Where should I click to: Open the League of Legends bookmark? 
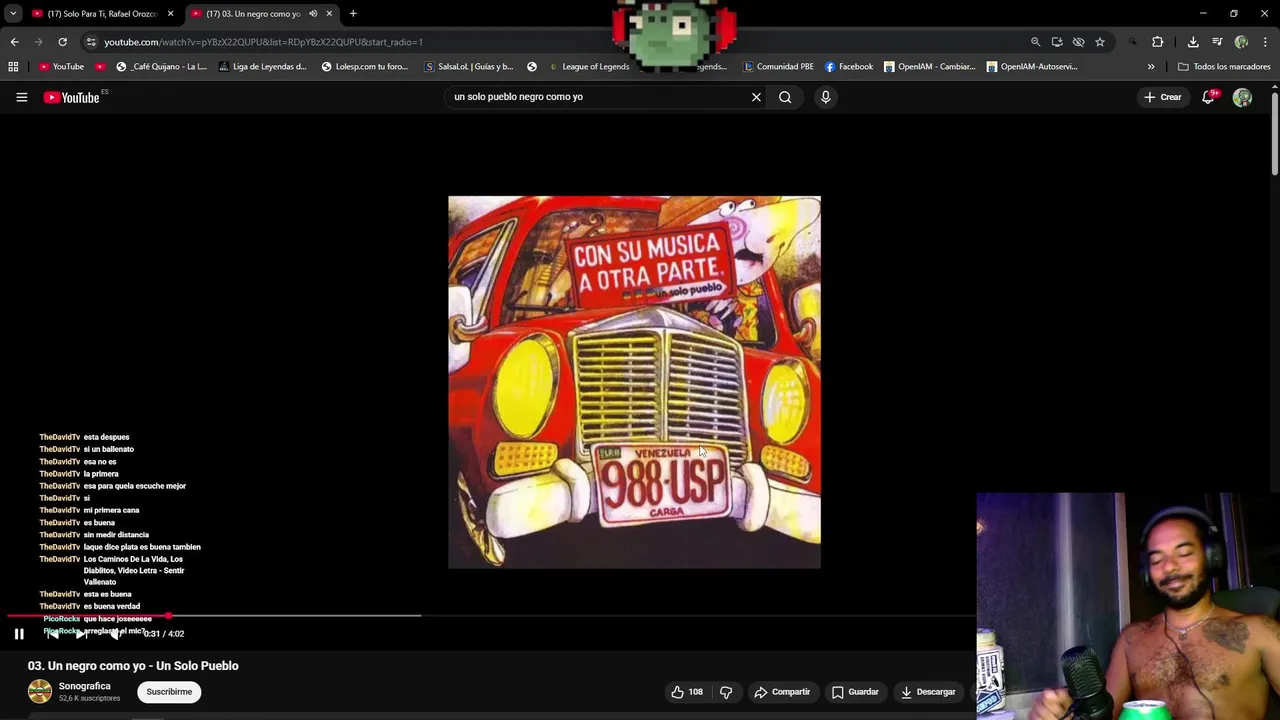pyautogui.click(x=589, y=67)
